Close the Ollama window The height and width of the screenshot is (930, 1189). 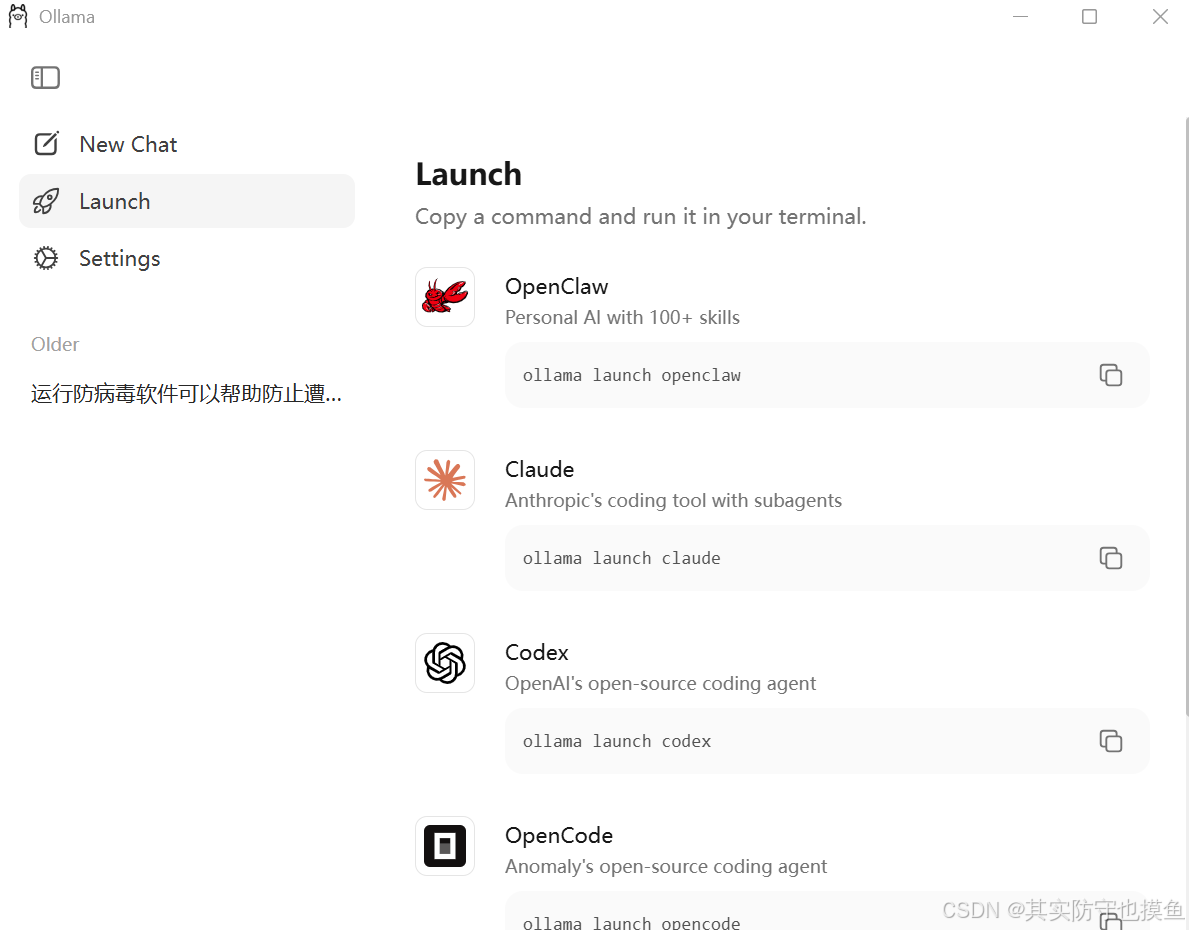(1159, 16)
